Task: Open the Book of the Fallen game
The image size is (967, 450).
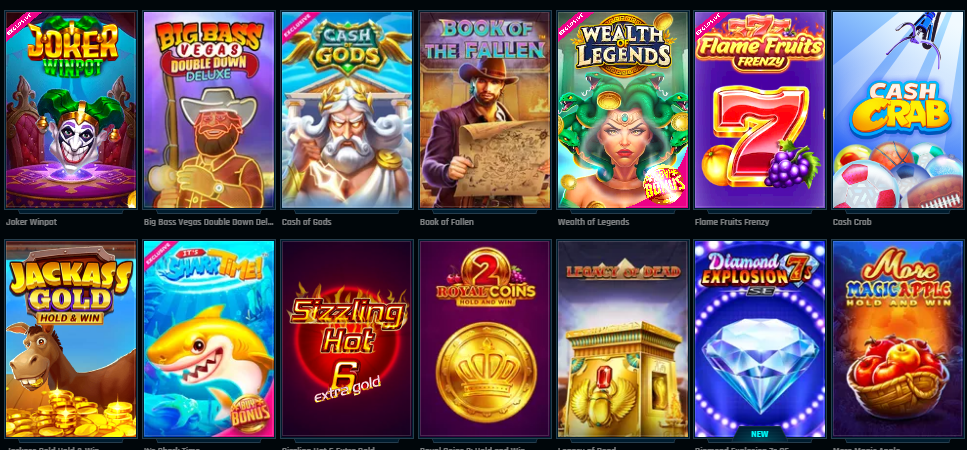Action: (485, 110)
